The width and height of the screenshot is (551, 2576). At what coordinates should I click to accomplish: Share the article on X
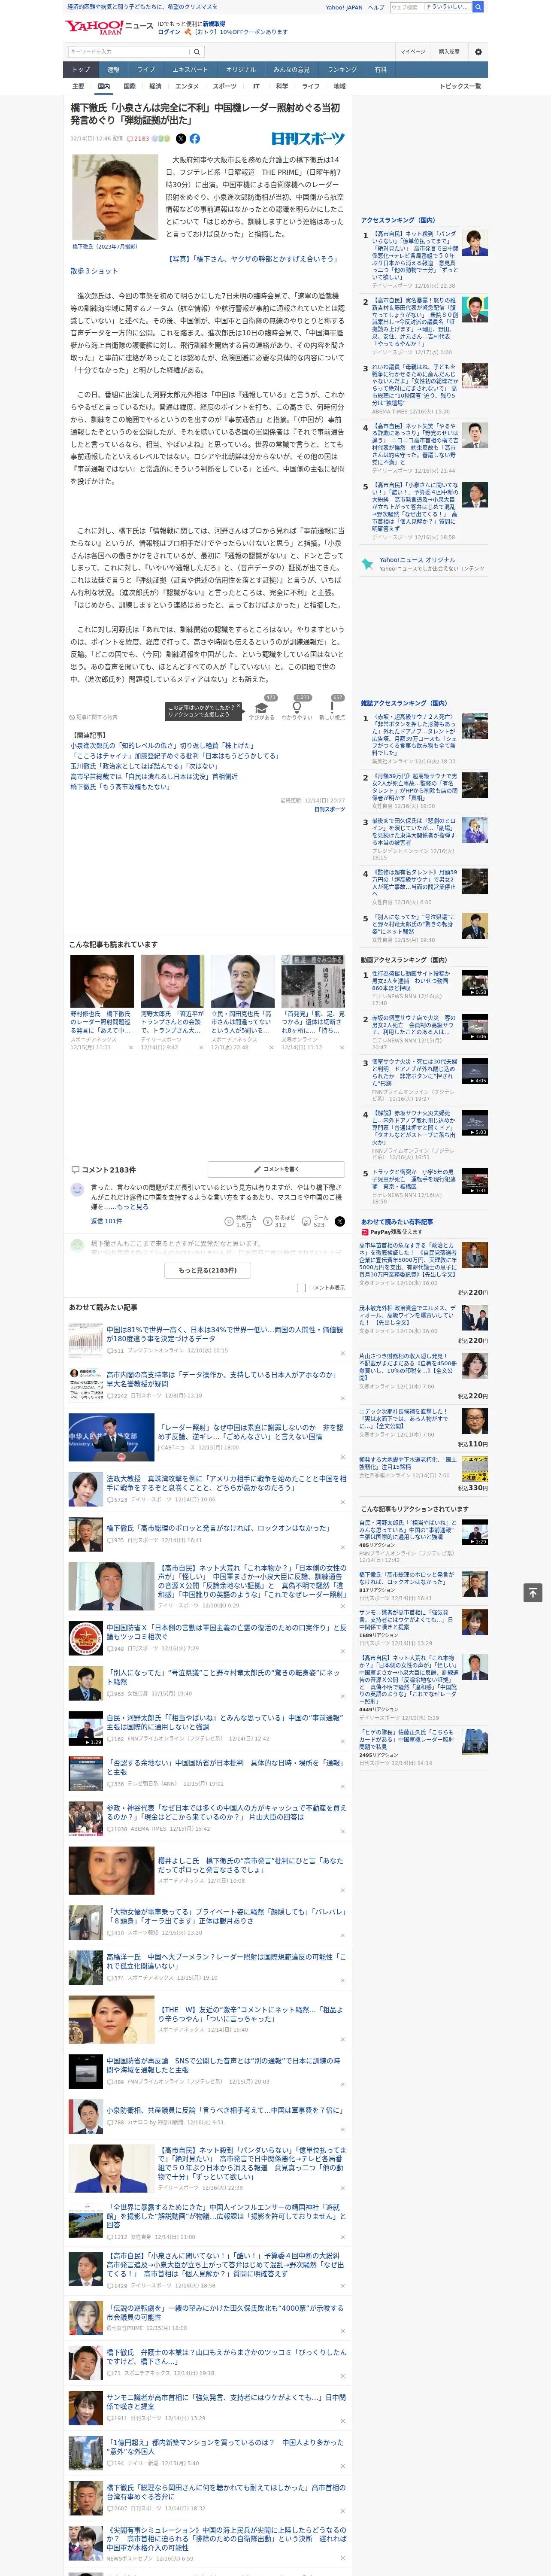[x=181, y=139]
